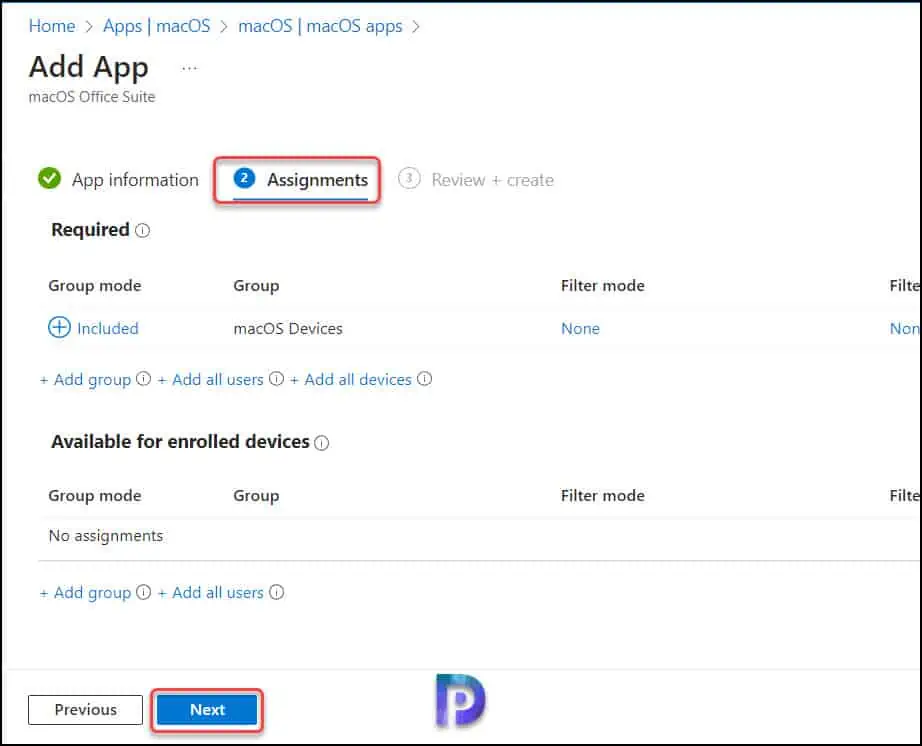Show info for Required Add all users
The image size is (922, 746).
pos(276,379)
